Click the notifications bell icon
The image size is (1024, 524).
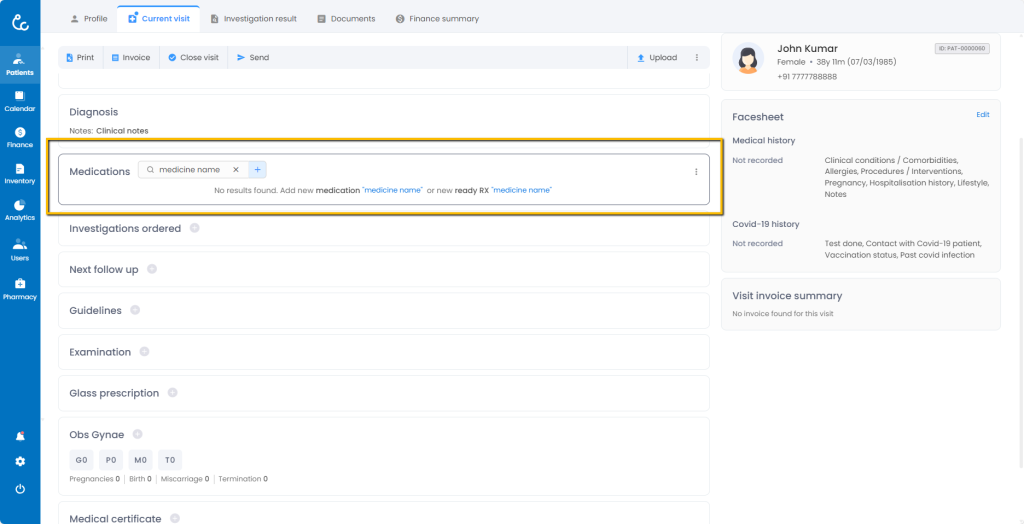pyautogui.click(x=20, y=436)
